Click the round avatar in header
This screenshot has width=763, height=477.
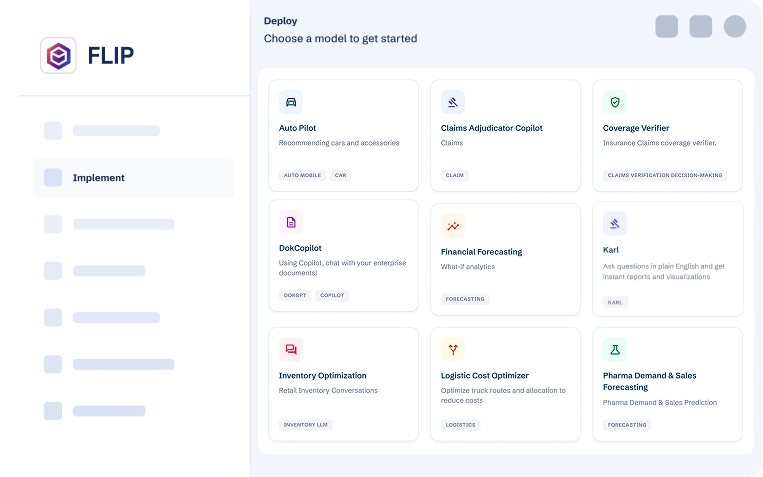(x=735, y=27)
